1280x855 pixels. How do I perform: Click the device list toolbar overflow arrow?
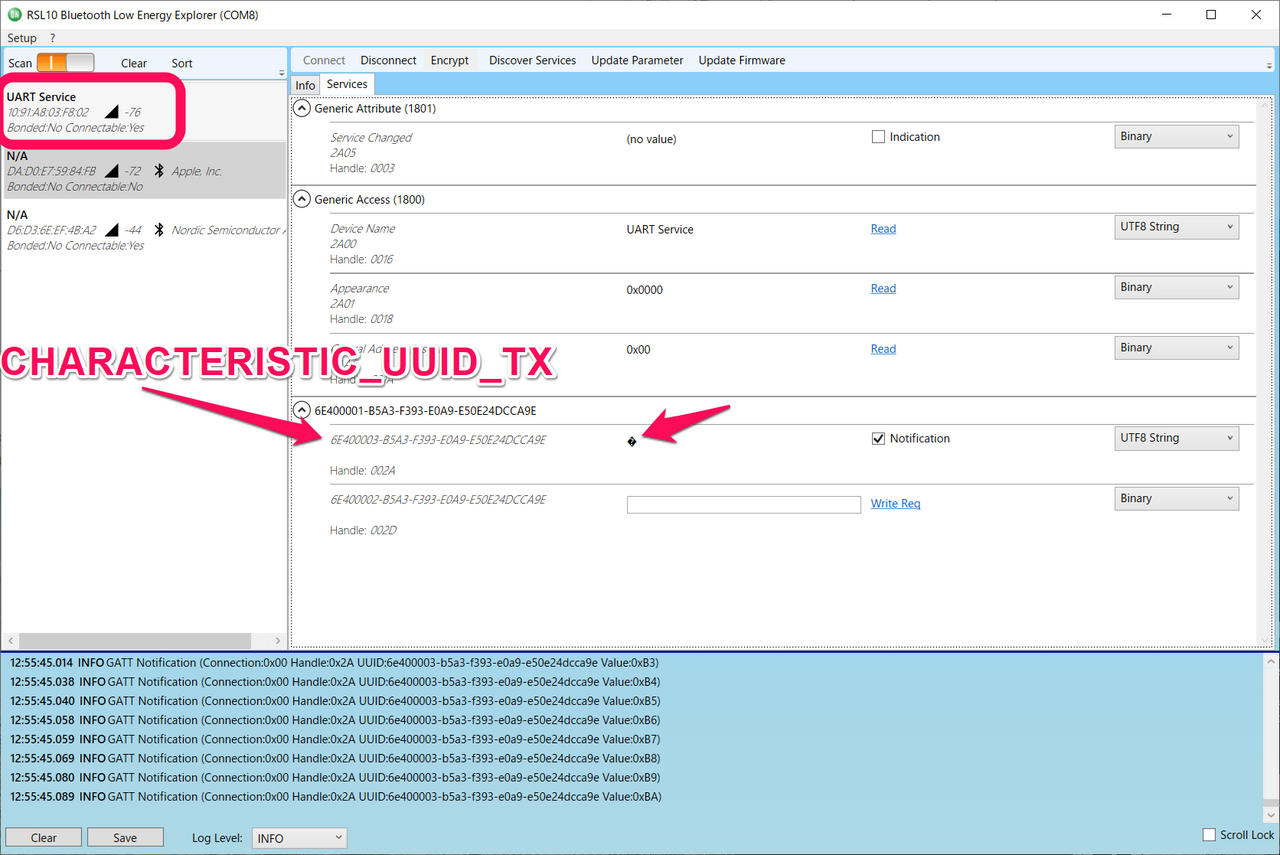click(x=281, y=73)
